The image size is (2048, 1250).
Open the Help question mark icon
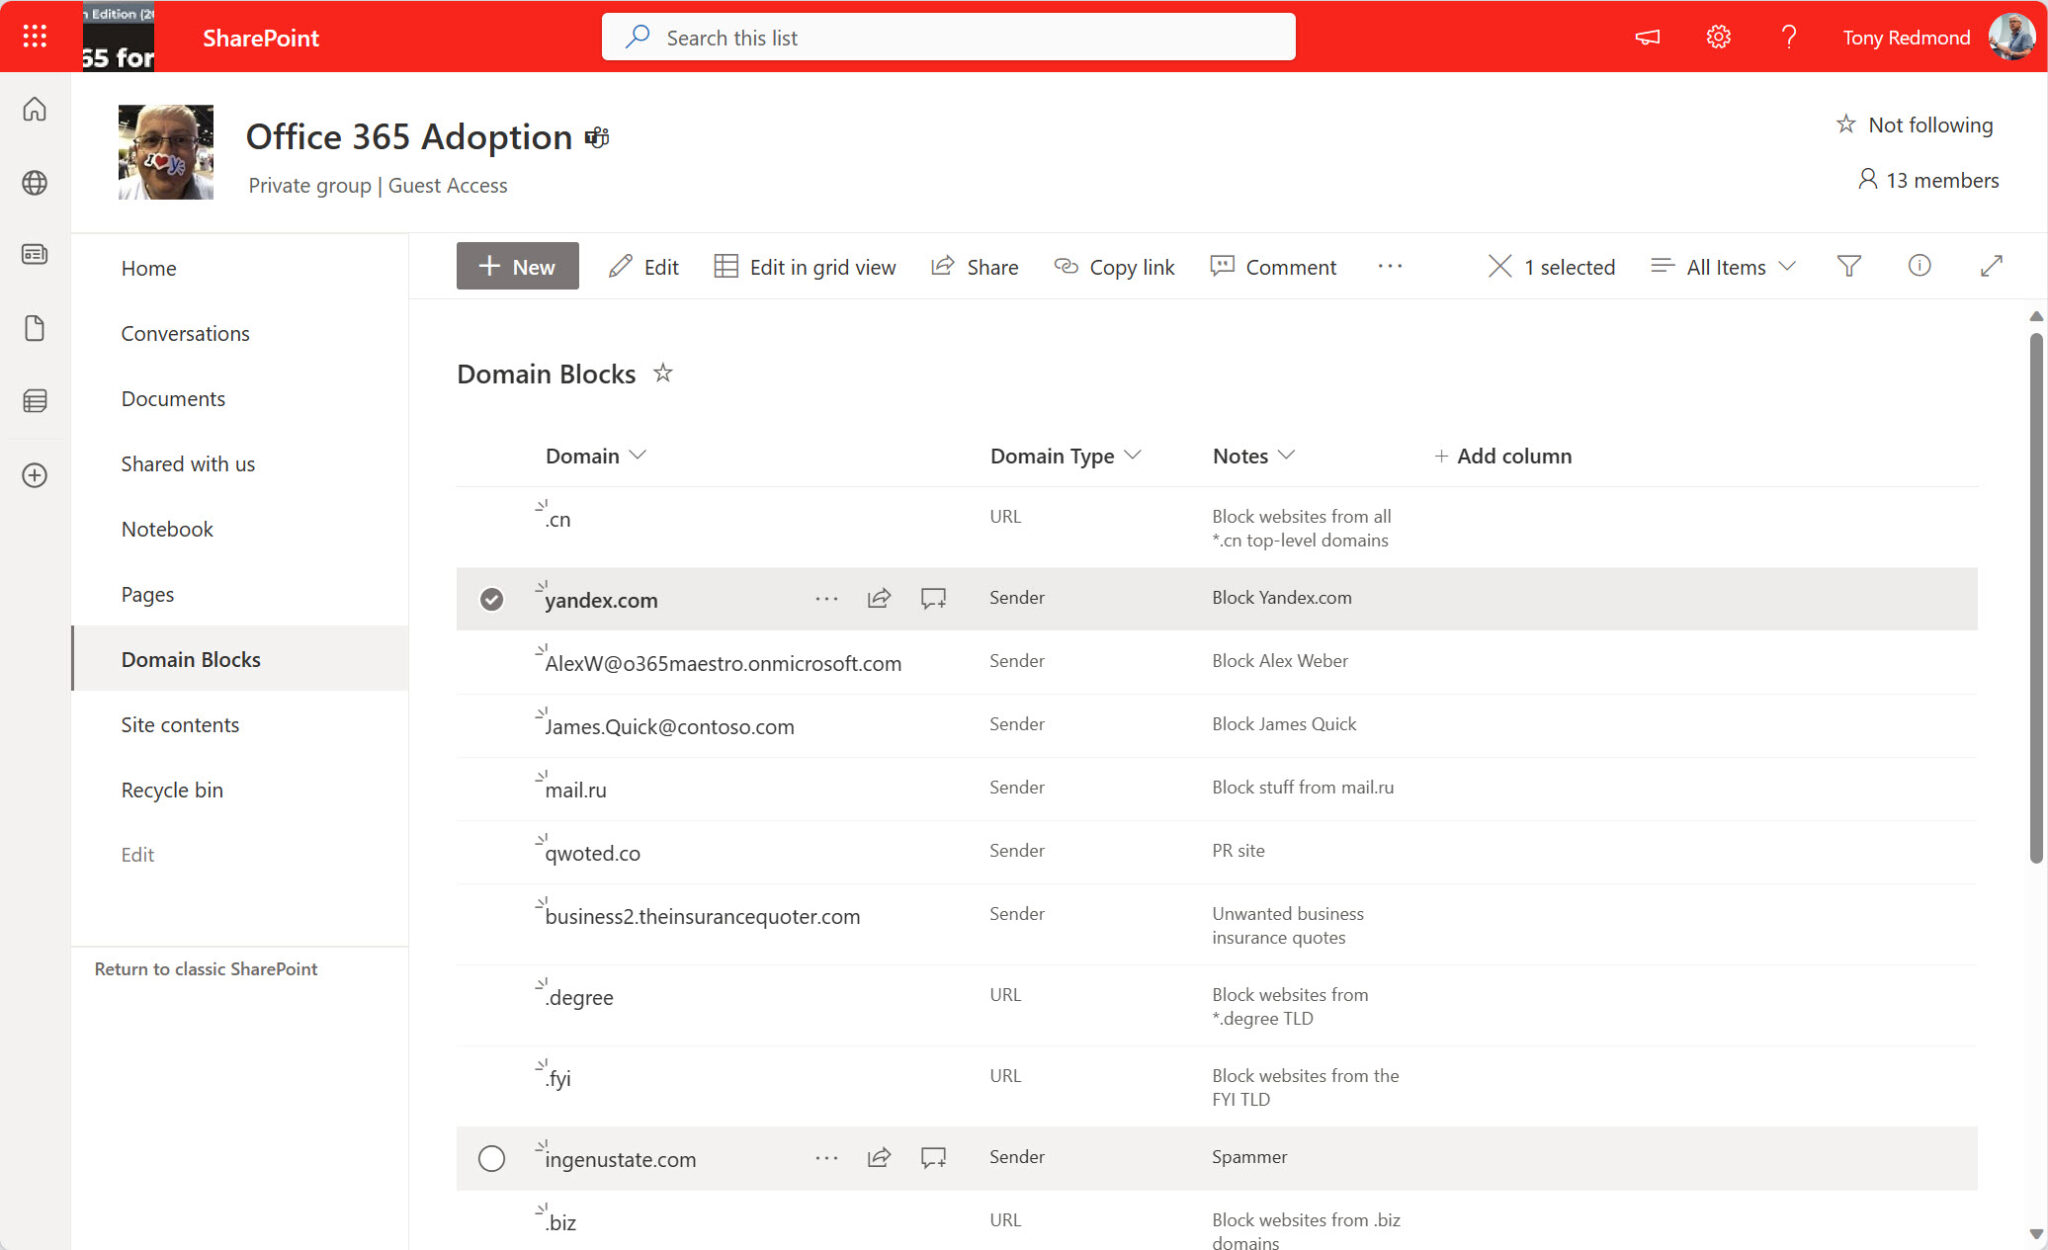[1789, 36]
